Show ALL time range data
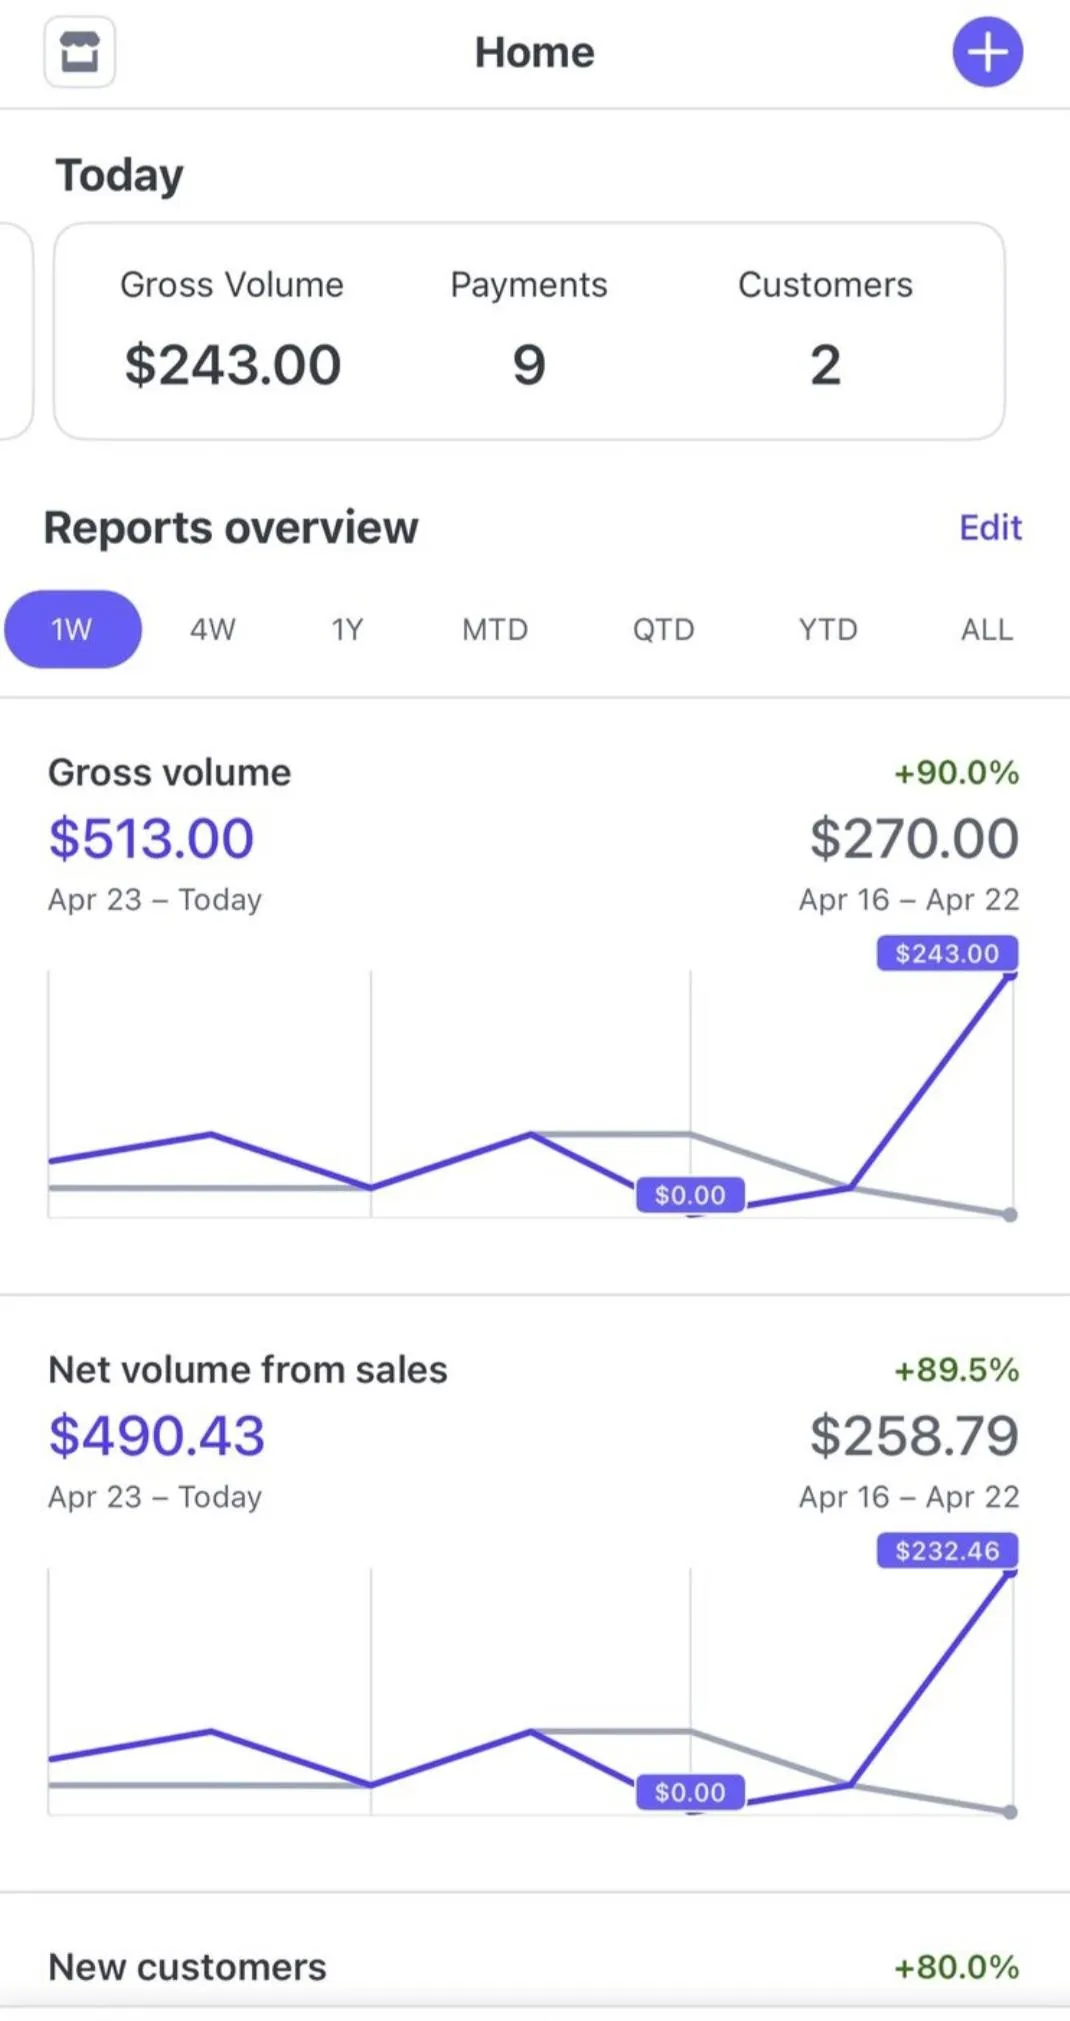Viewport: 1070px width, 2021px height. [986, 629]
